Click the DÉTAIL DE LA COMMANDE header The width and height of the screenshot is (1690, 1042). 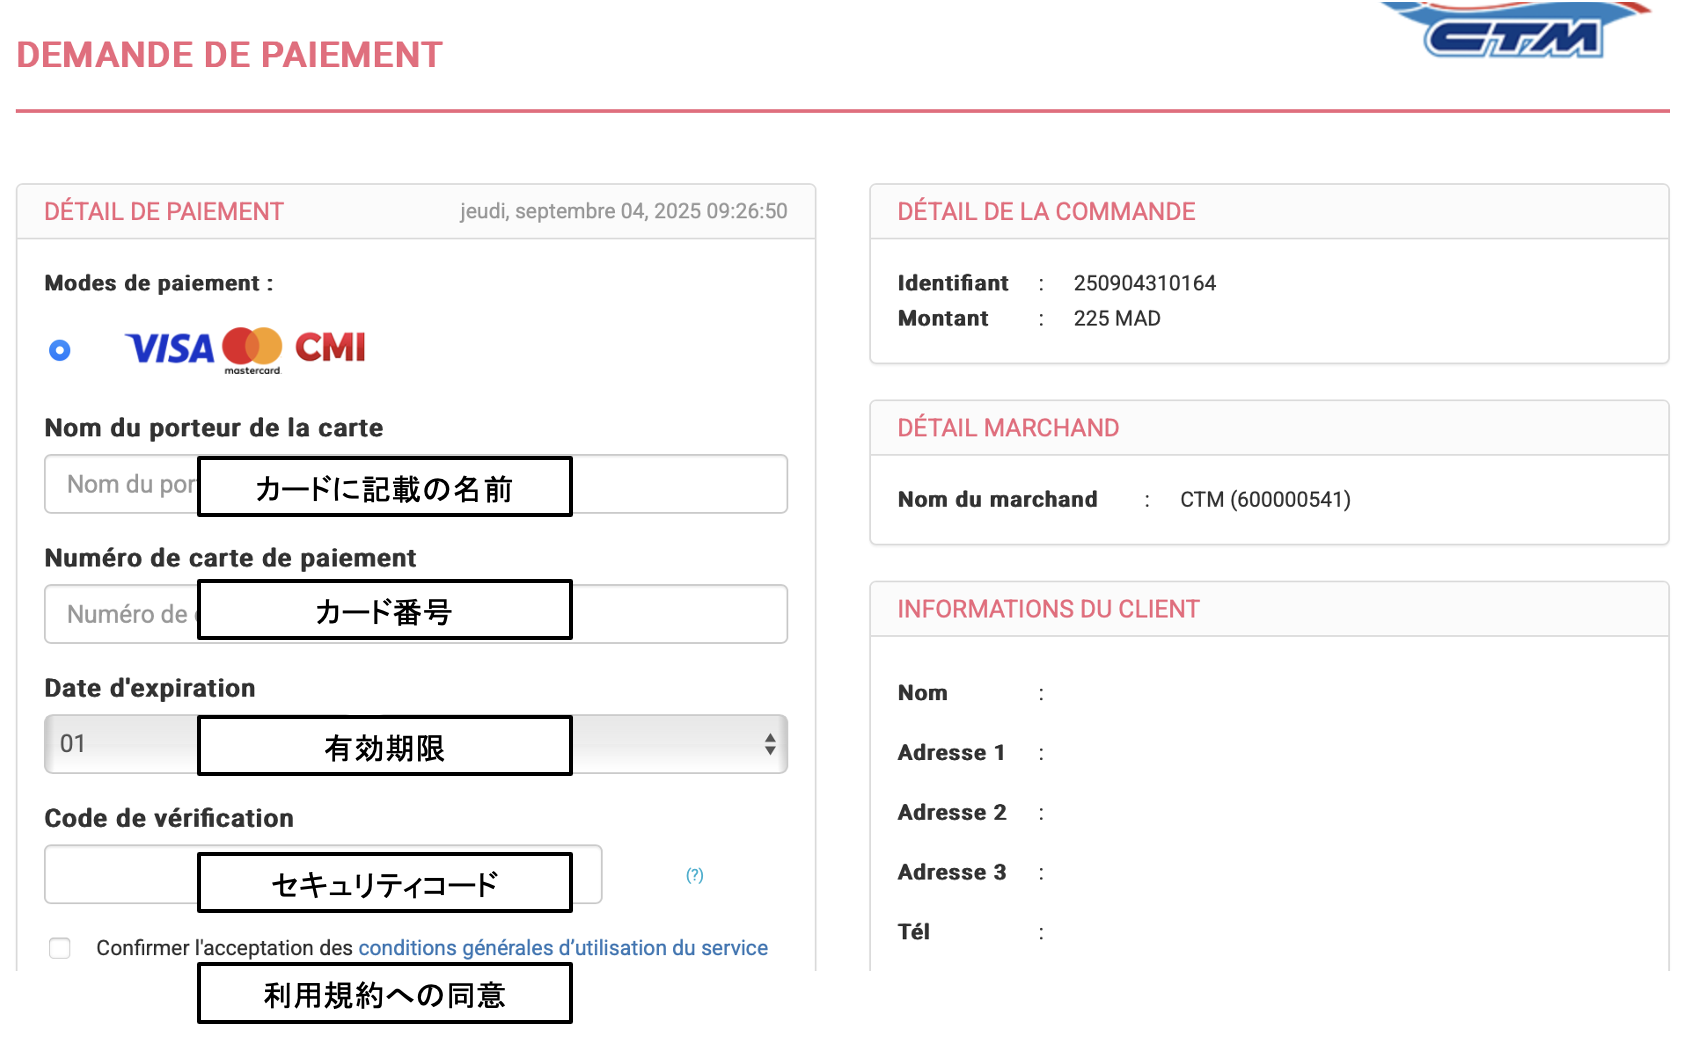[1046, 212]
